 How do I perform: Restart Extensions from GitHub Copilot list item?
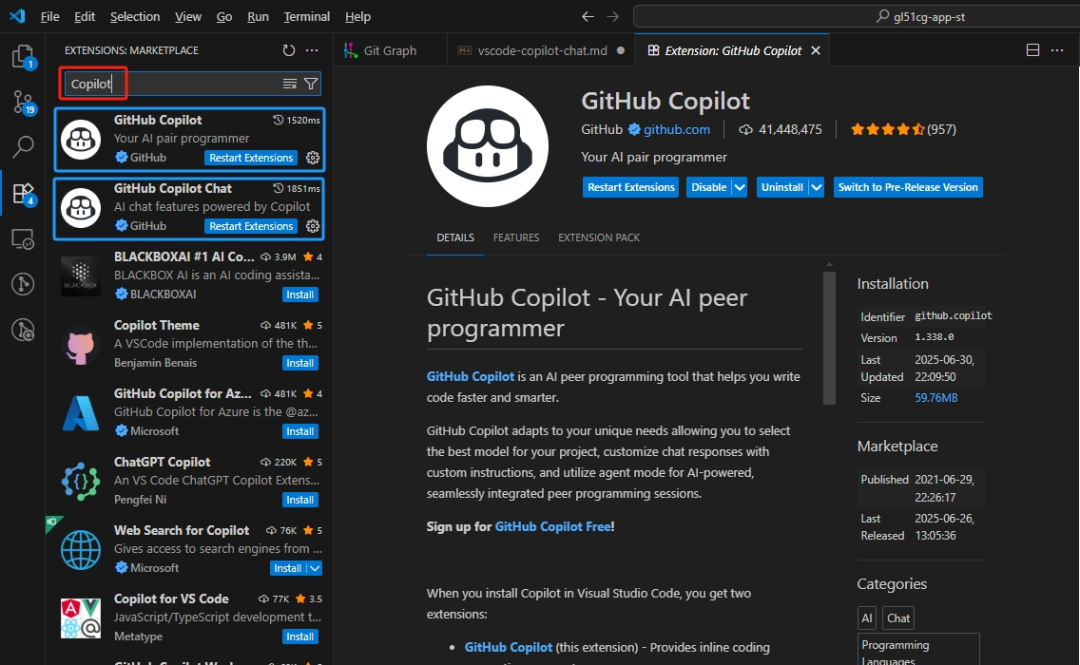tap(251, 158)
